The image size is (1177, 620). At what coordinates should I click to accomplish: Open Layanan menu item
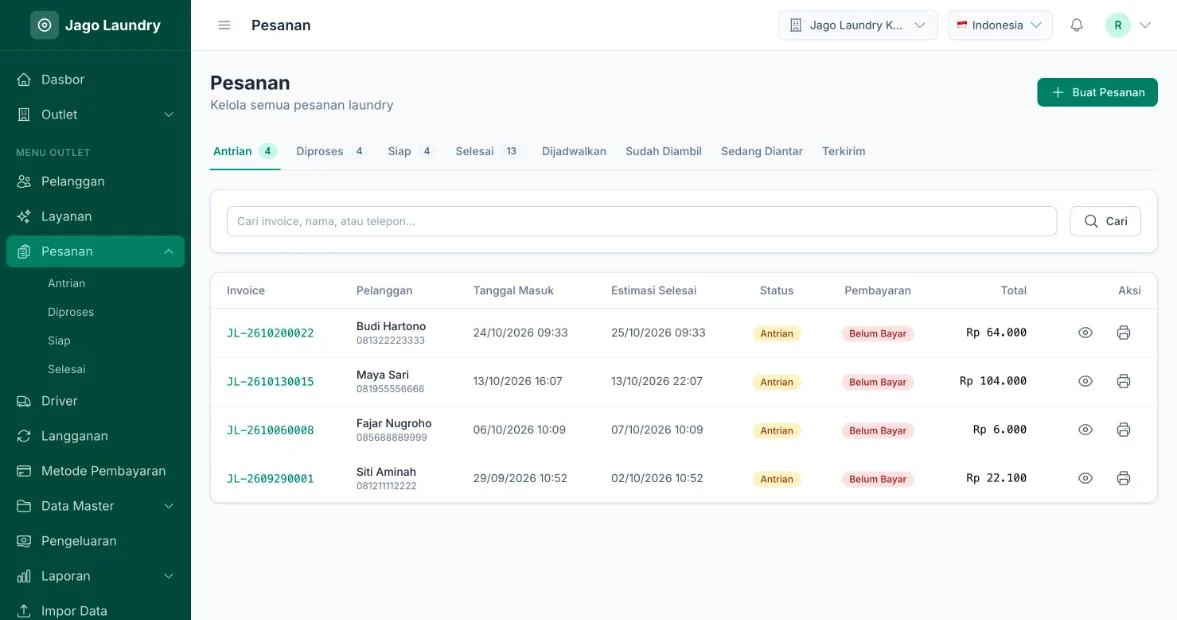click(95, 216)
